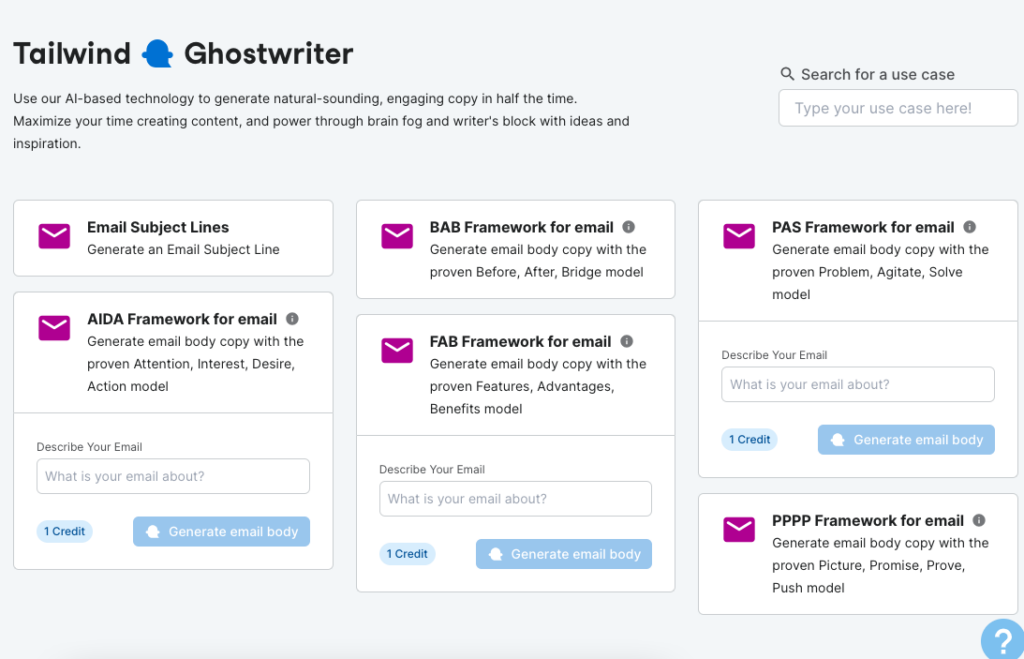The image size is (1024, 659).
Task: Click the envelope icon on Email Subject Lines card
Action: click(x=54, y=236)
